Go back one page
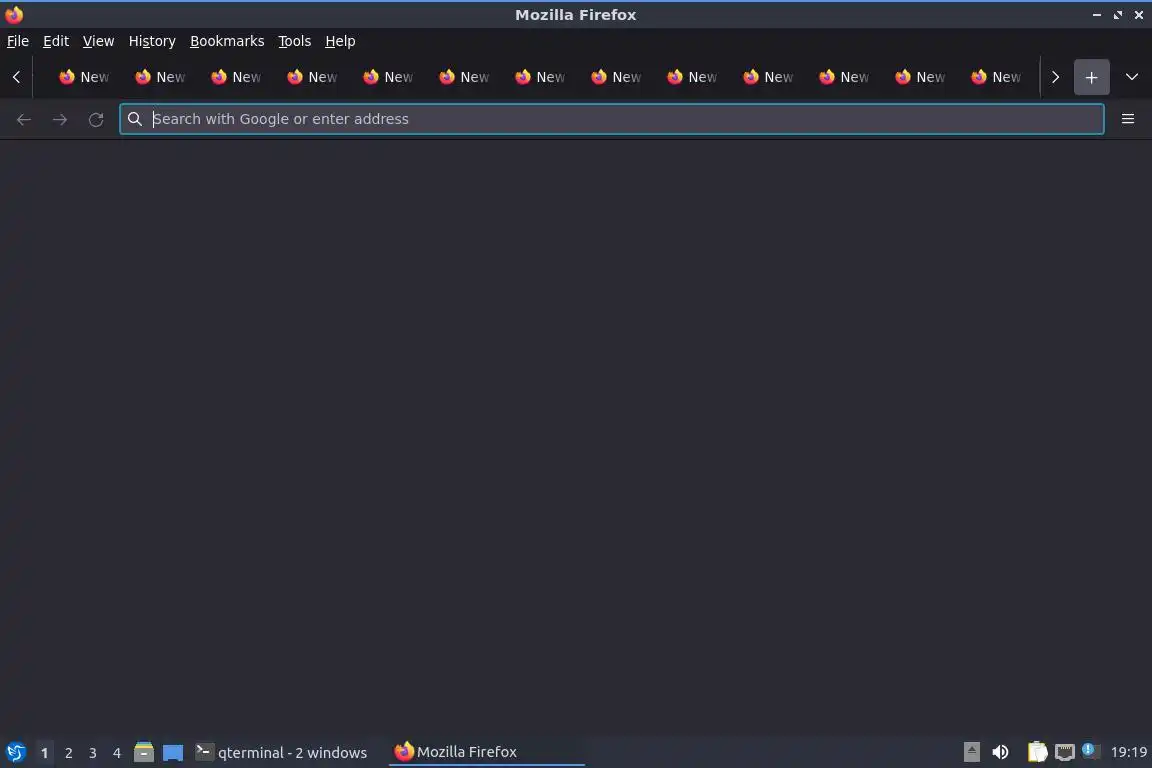Image resolution: width=1152 pixels, height=768 pixels. tap(24, 119)
